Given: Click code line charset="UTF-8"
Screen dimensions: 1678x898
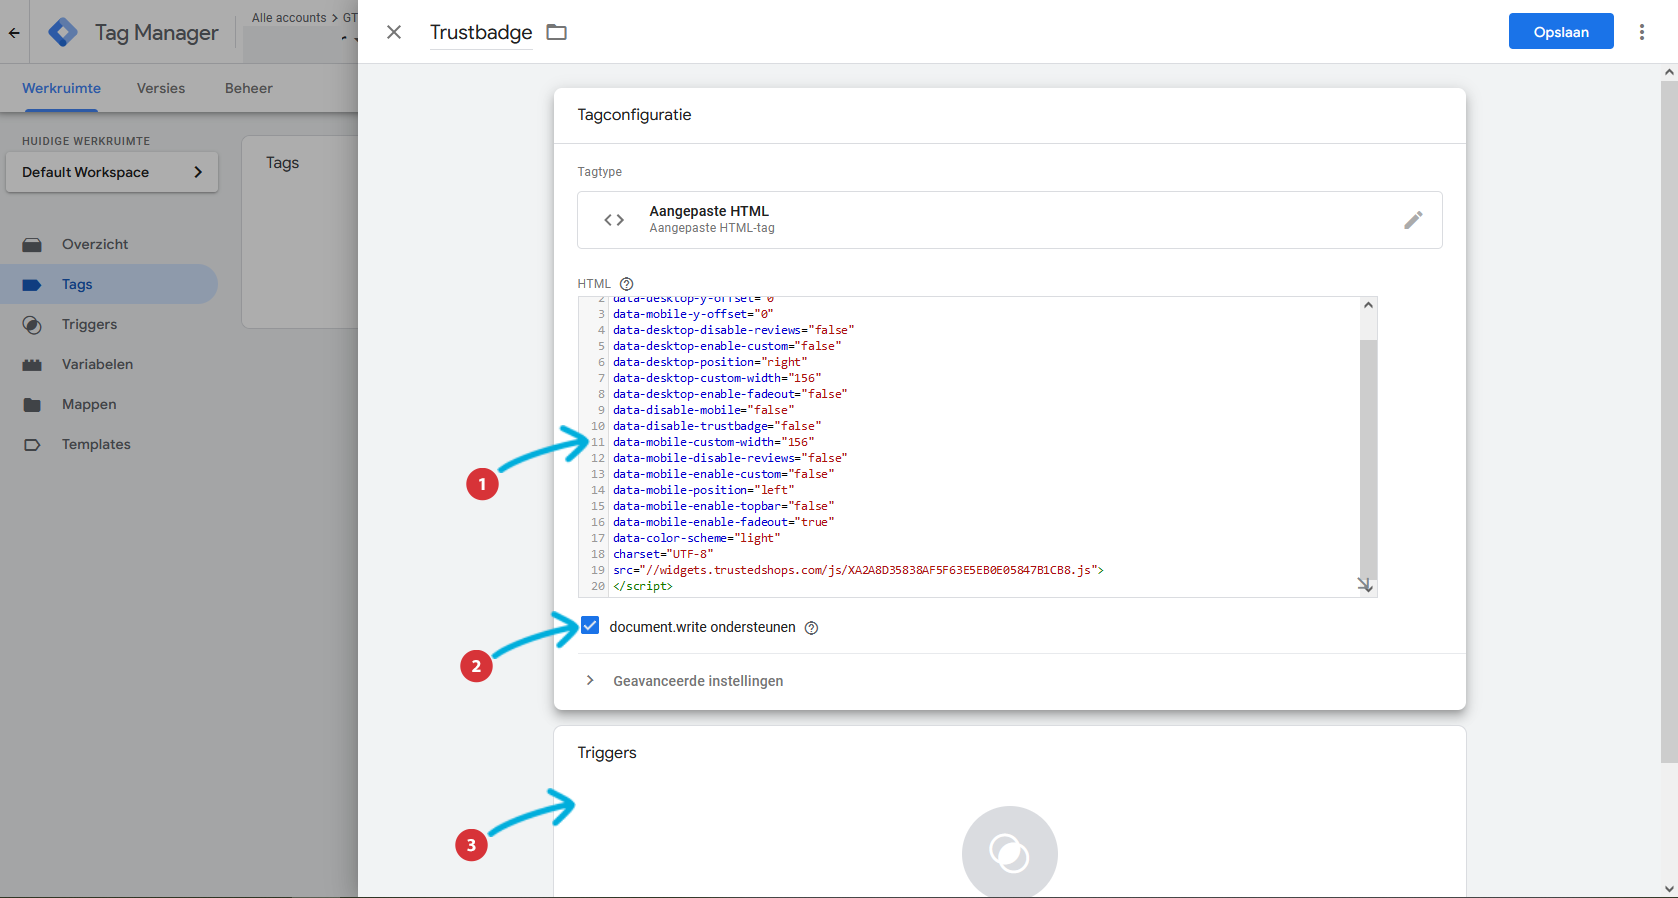Looking at the screenshot, I should [x=663, y=554].
